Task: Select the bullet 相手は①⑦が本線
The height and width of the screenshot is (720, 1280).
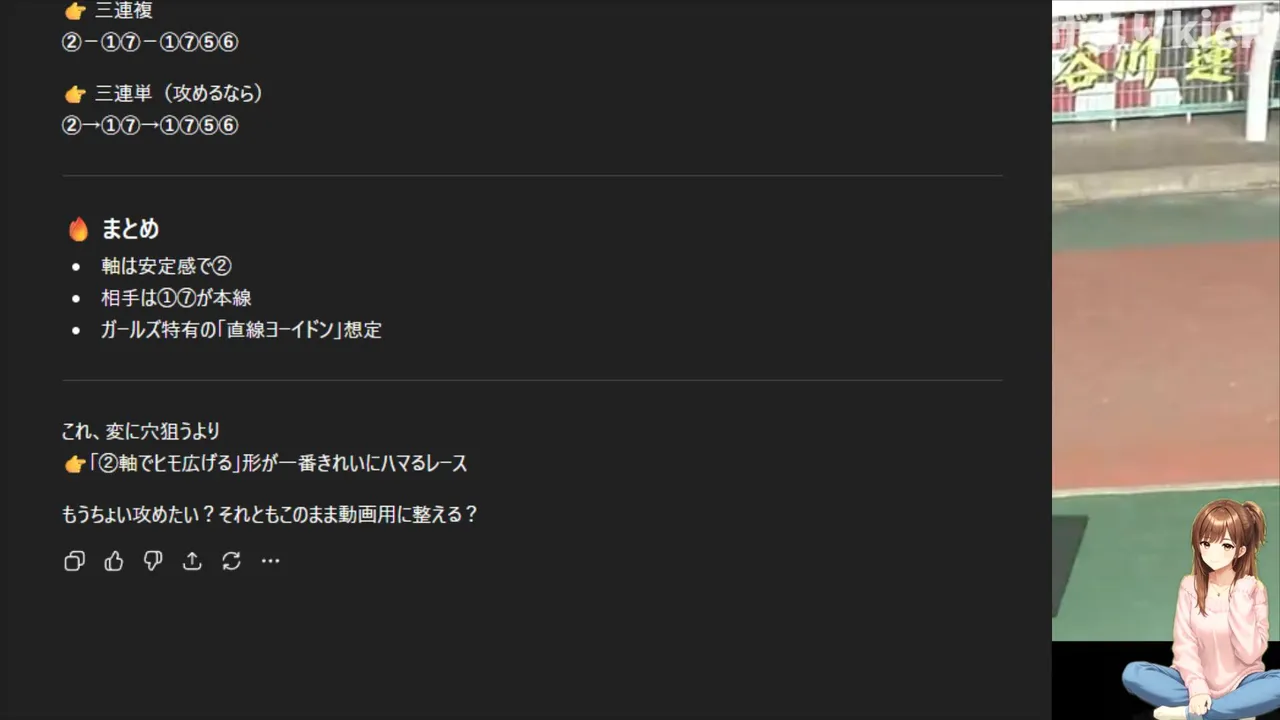Action: click(x=176, y=298)
